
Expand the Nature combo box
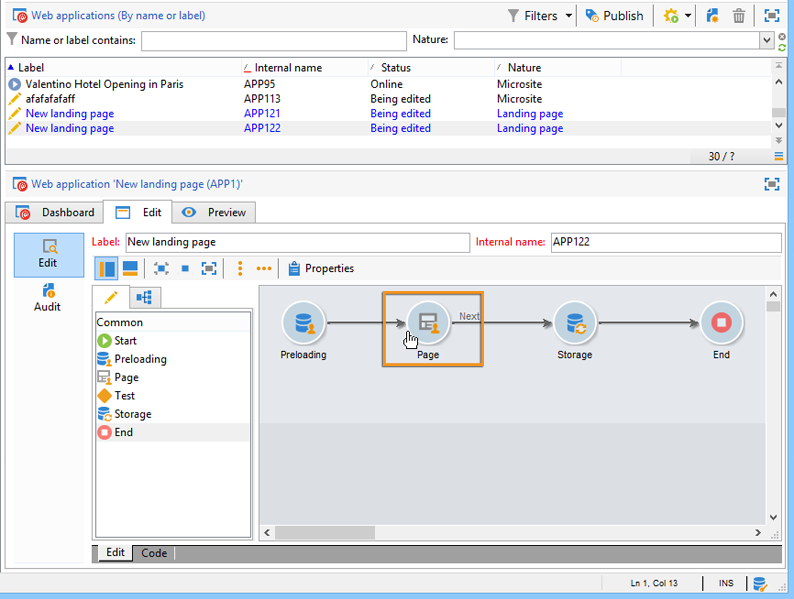tap(766, 40)
